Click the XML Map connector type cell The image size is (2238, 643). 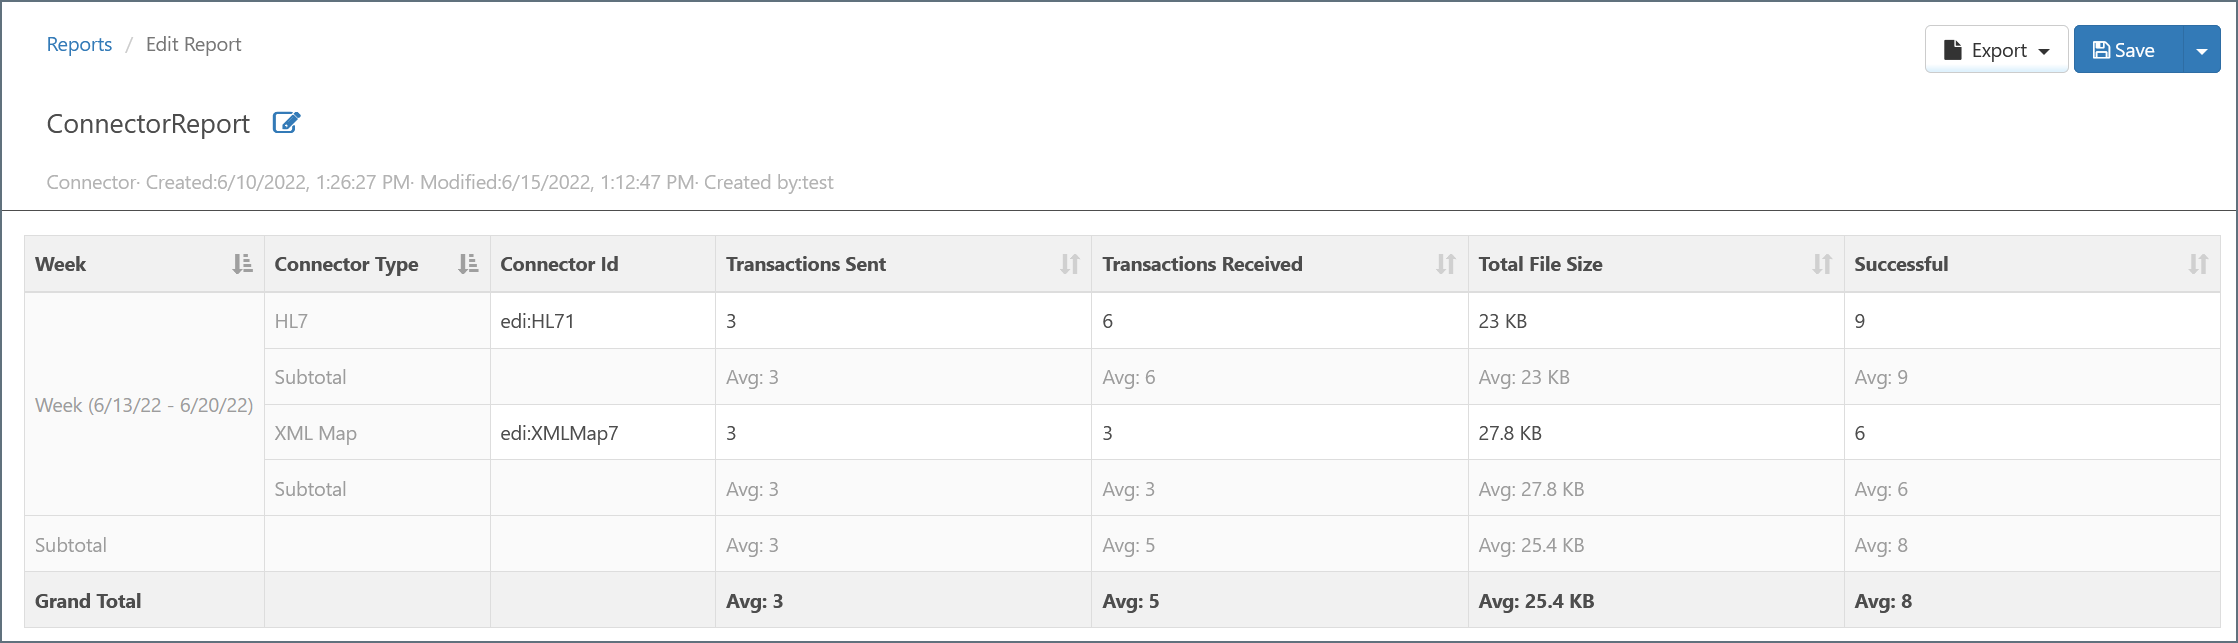click(x=377, y=433)
